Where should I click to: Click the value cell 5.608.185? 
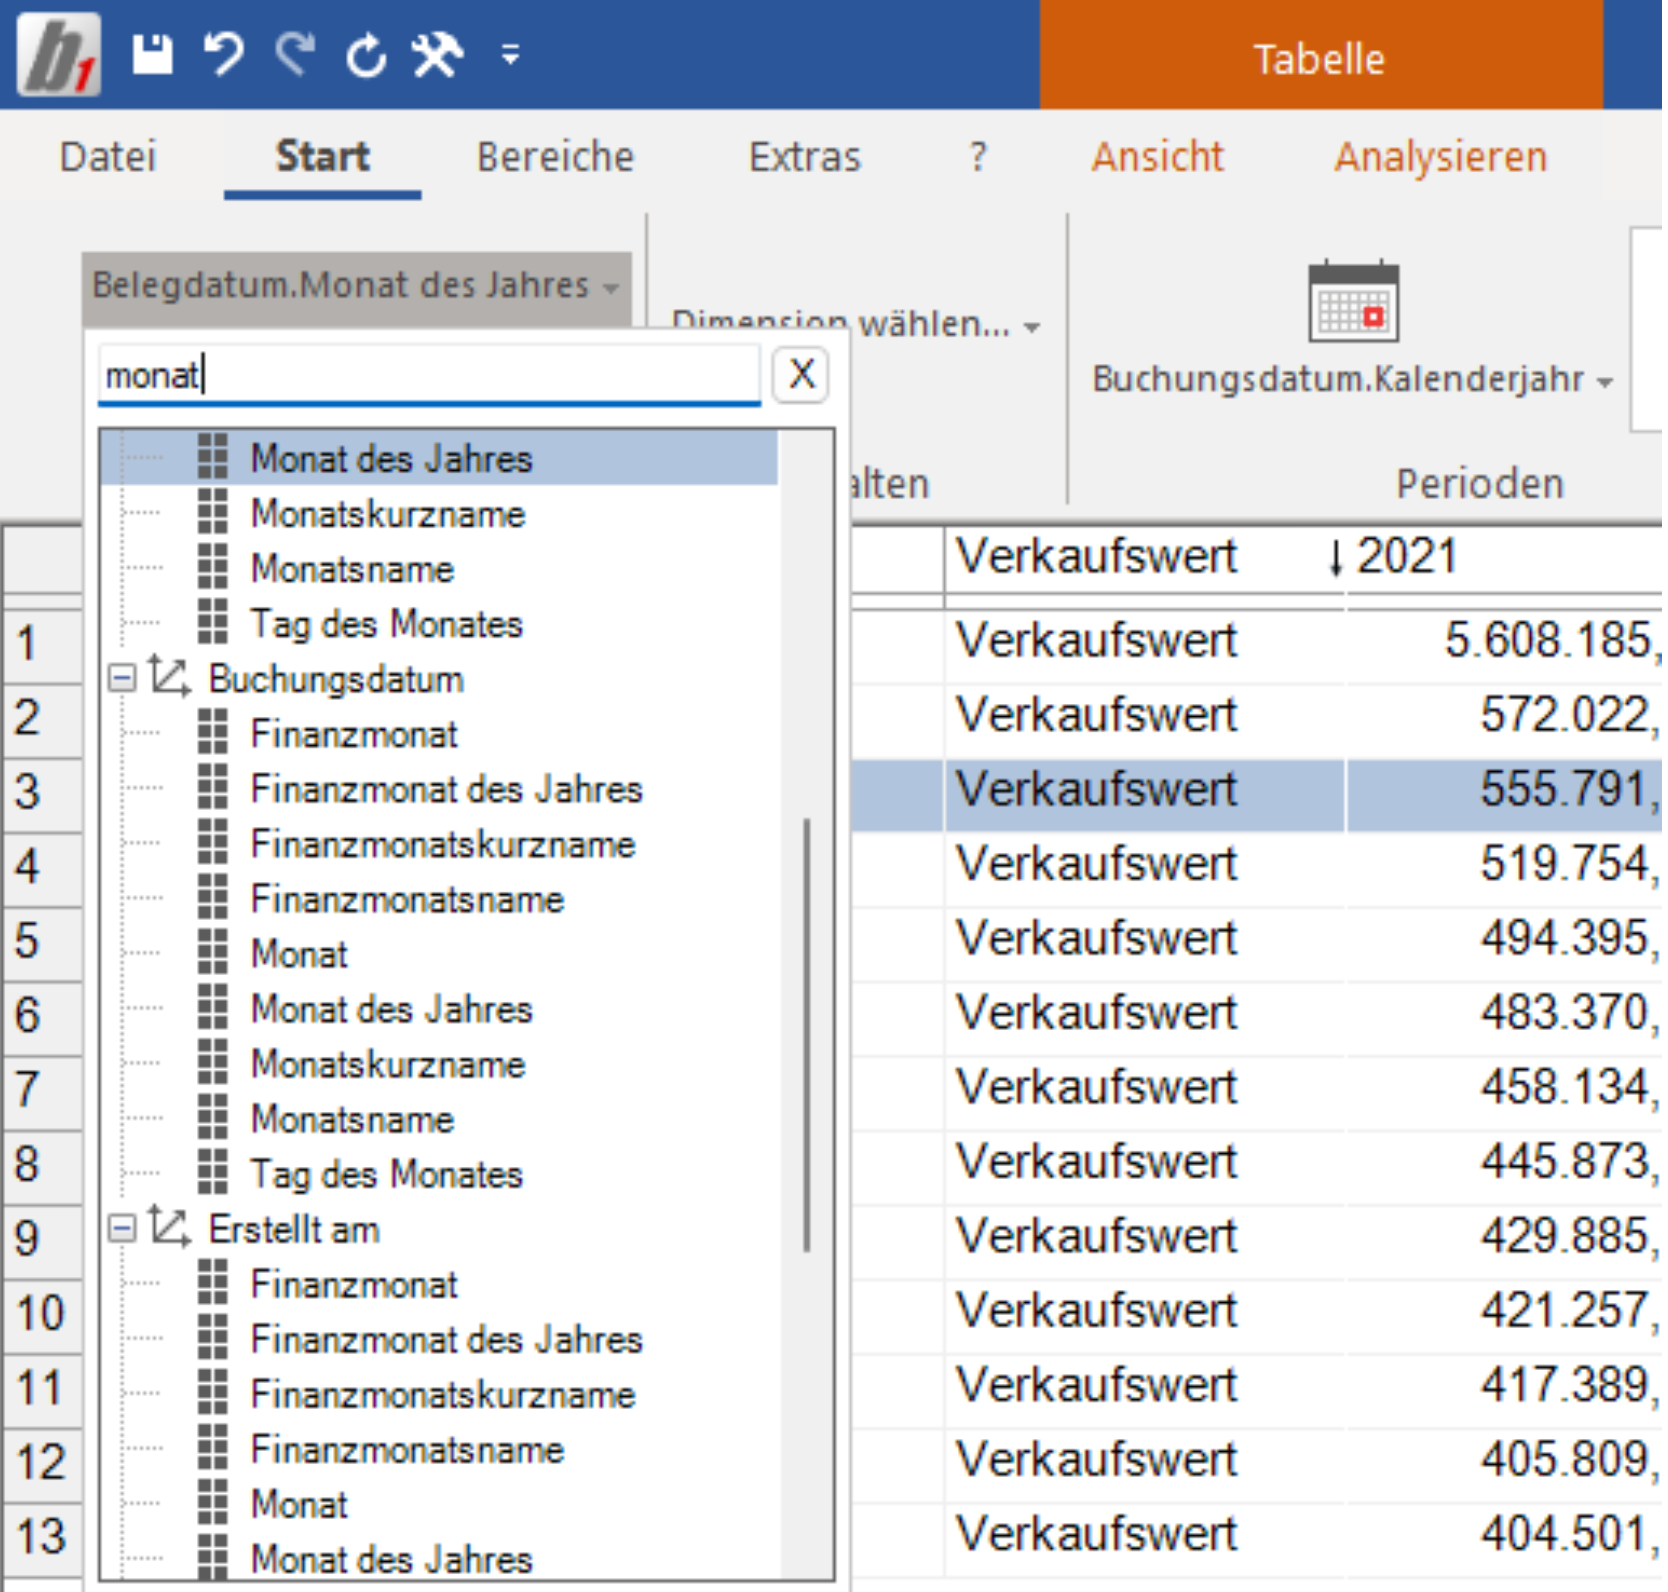pyautogui.click(x=1504, y=641)
